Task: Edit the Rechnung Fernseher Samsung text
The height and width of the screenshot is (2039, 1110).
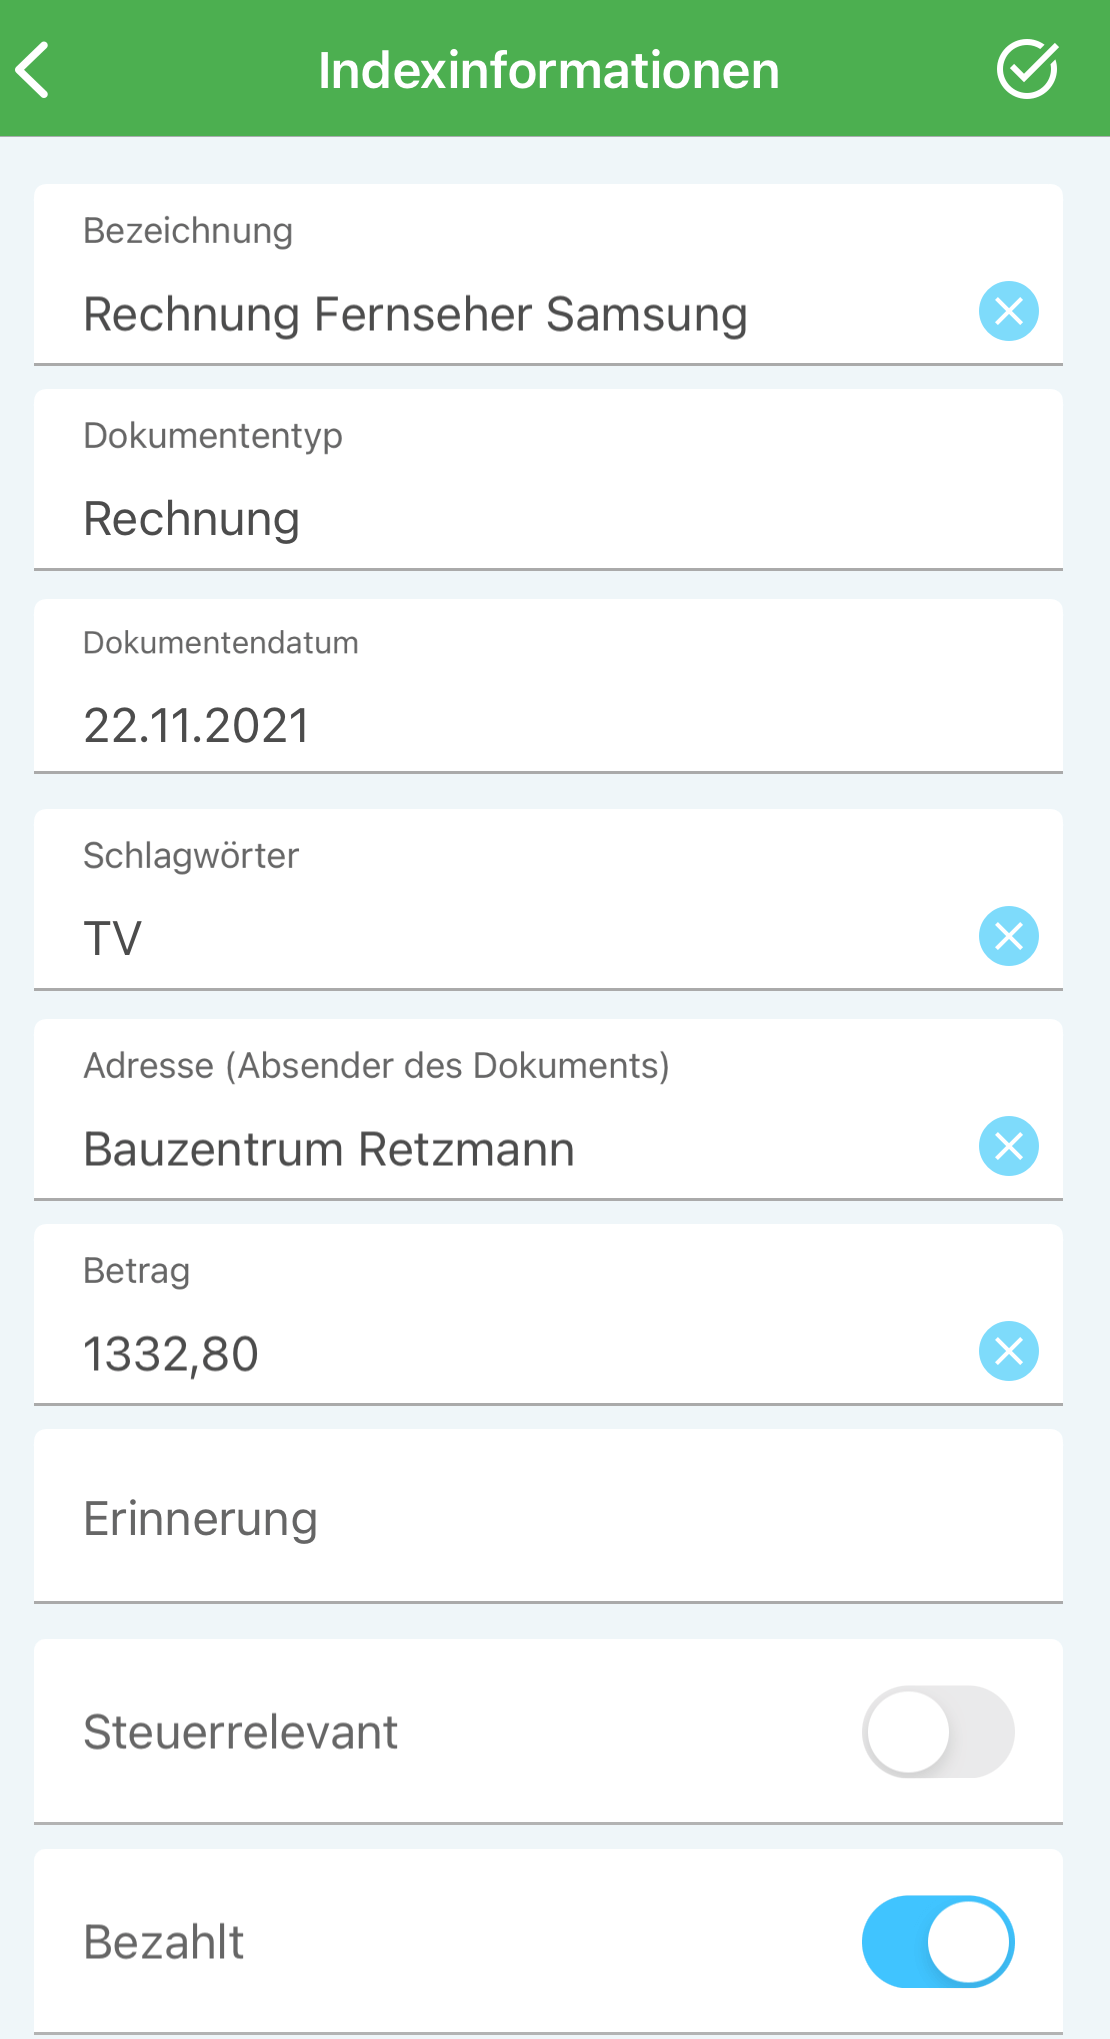Action: click(x=415, y=314)
